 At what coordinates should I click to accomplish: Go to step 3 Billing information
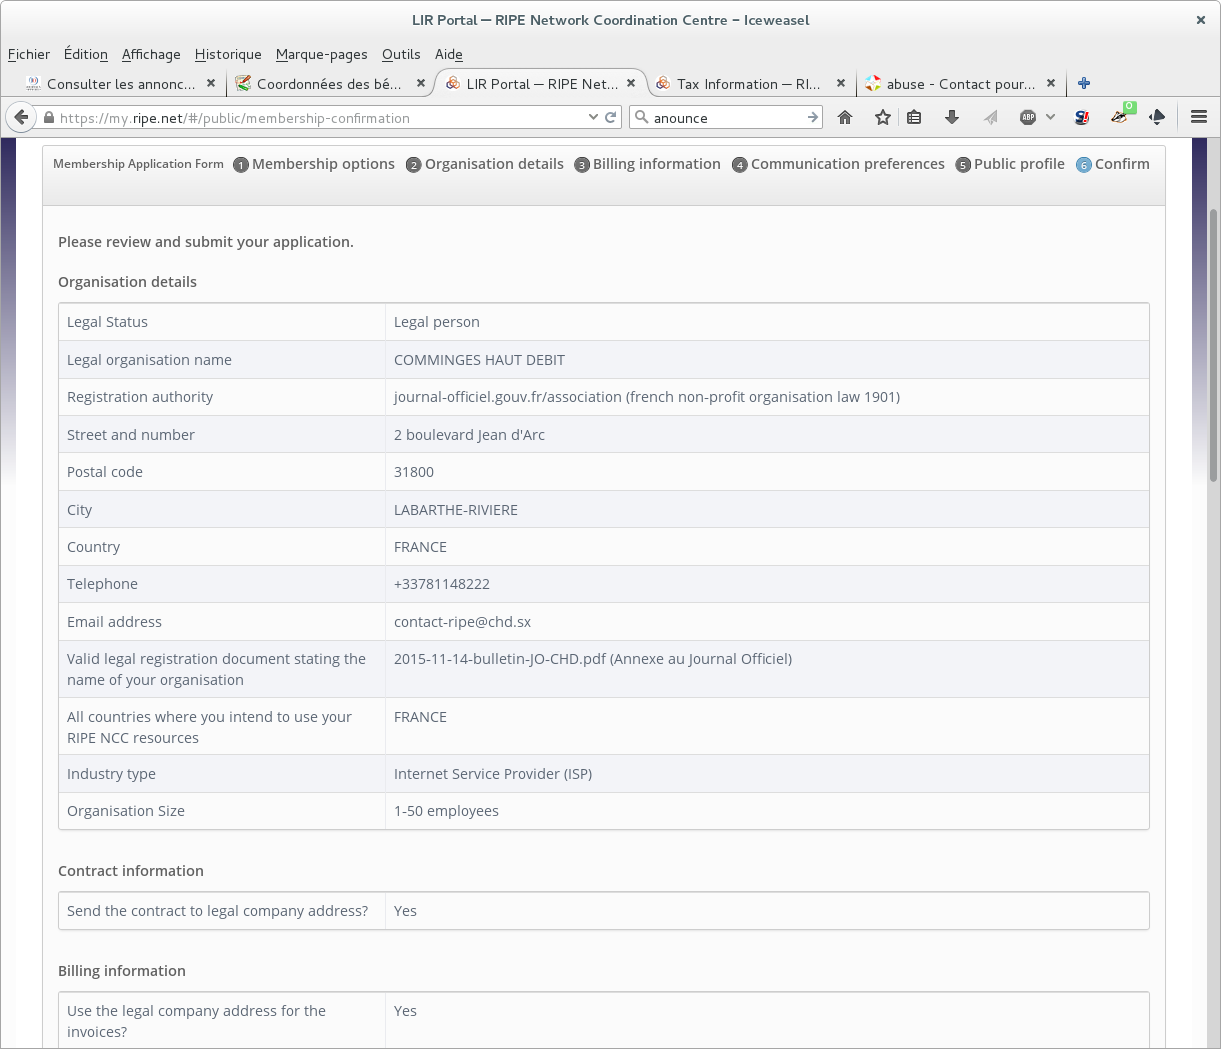[647, 164]
